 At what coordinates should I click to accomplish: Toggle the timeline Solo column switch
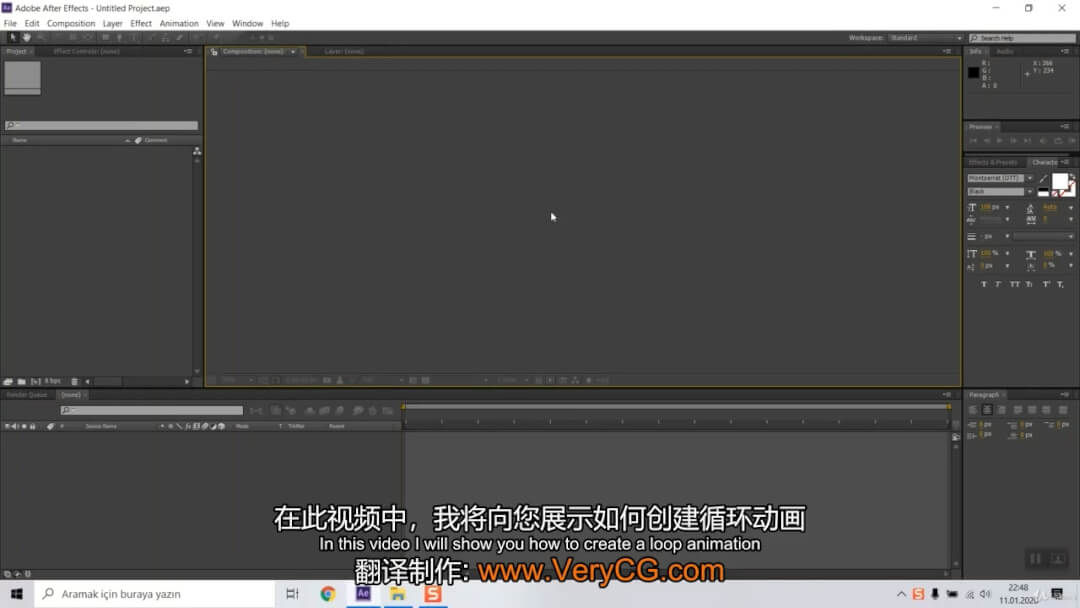tap(24, 427)
